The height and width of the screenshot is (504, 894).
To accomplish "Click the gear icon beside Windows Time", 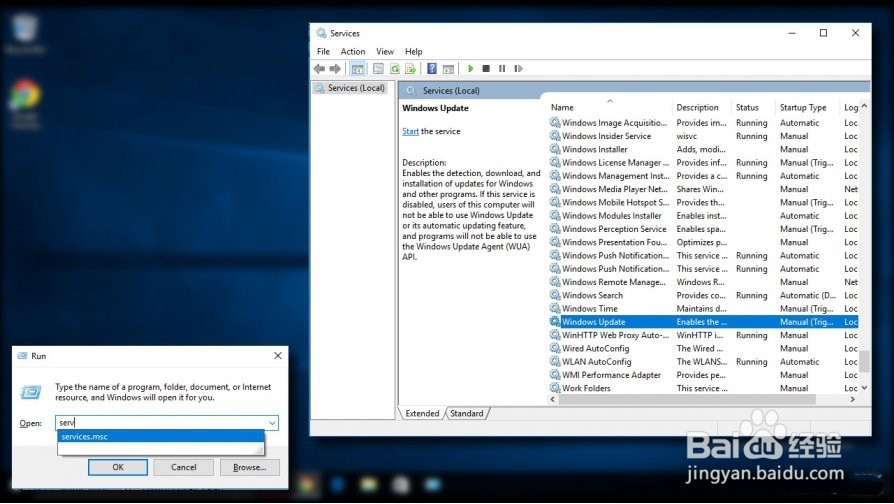I will 555,308.
